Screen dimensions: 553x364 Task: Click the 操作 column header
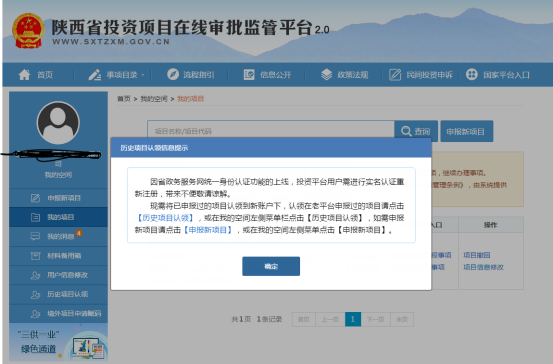[491, 225]
